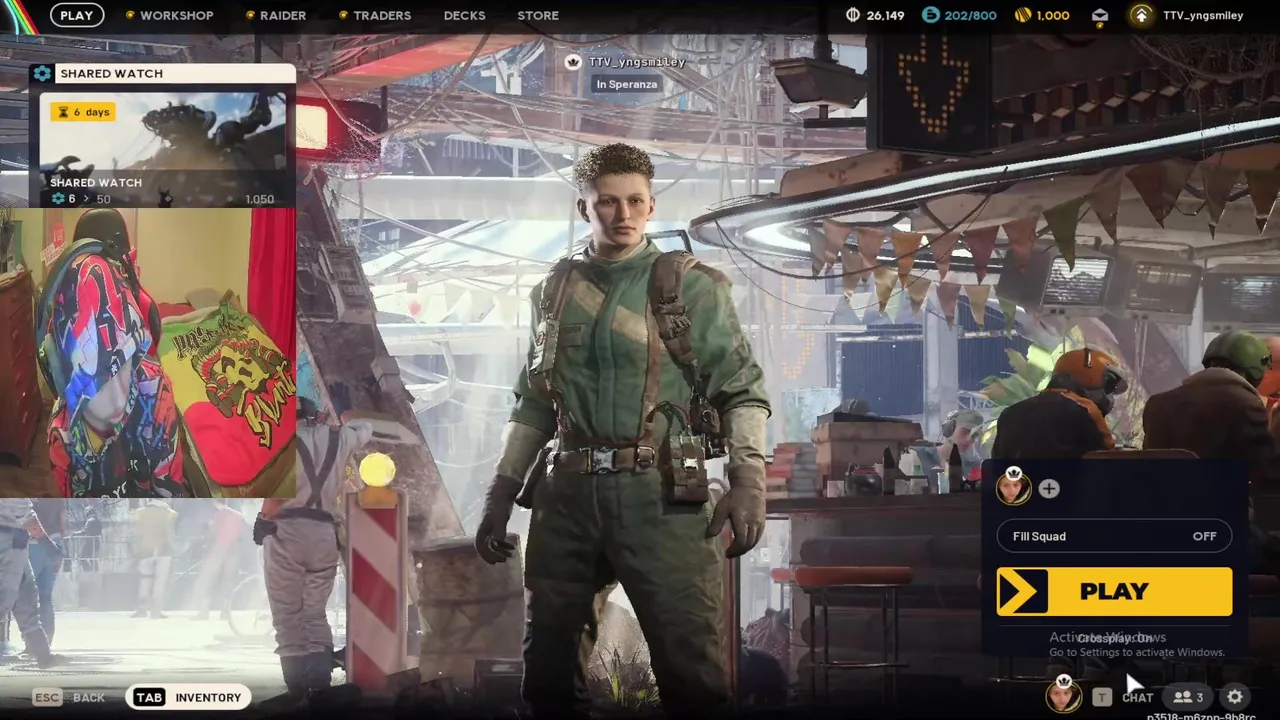Open the friends list showing 3
1280x720 pixels.
tap(1188, 697)
